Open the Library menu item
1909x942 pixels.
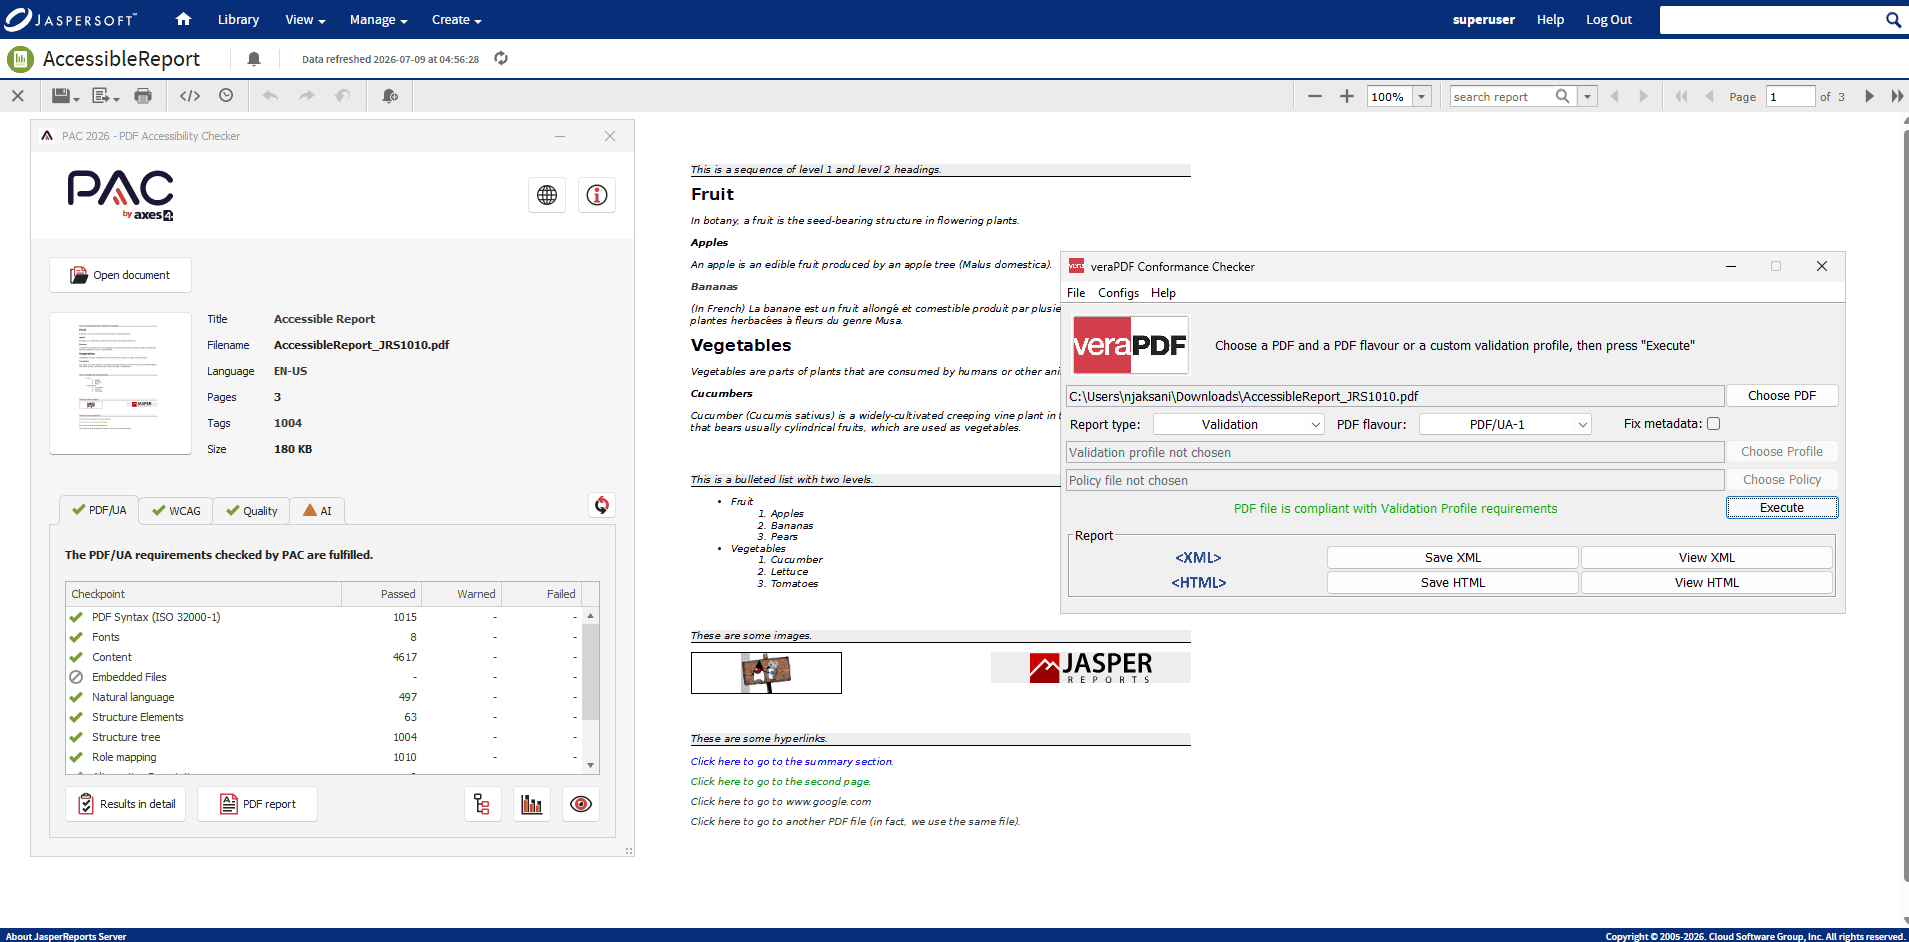click(238, 19)
